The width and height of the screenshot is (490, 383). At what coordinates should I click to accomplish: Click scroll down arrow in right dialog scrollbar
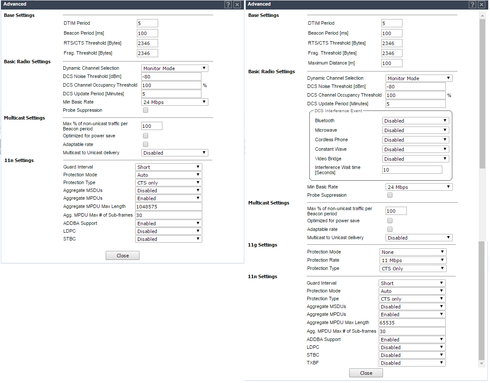pyautogui.click(x=482, y=363)
